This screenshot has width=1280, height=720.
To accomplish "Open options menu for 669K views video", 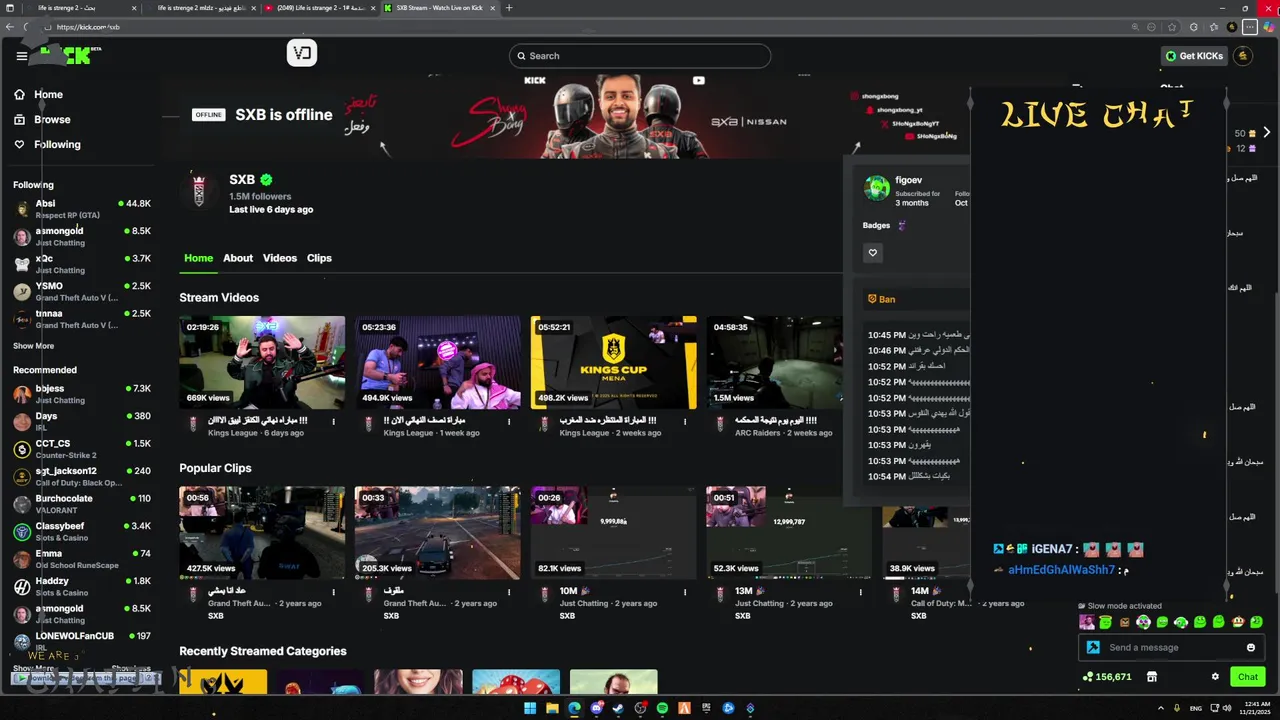I will pos(333,421).
